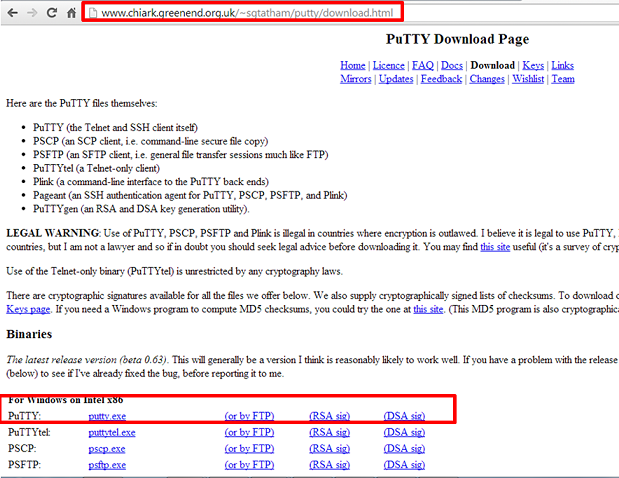Viewport: 619px width, 478px height.
Task: Click the browser back arrow
Action: [11, 13]
